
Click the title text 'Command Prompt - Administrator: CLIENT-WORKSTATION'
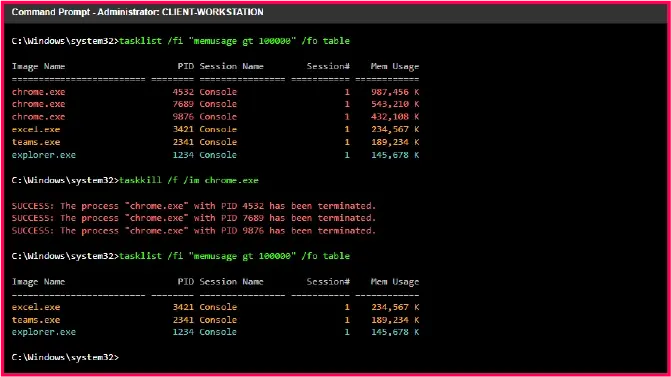137,12
